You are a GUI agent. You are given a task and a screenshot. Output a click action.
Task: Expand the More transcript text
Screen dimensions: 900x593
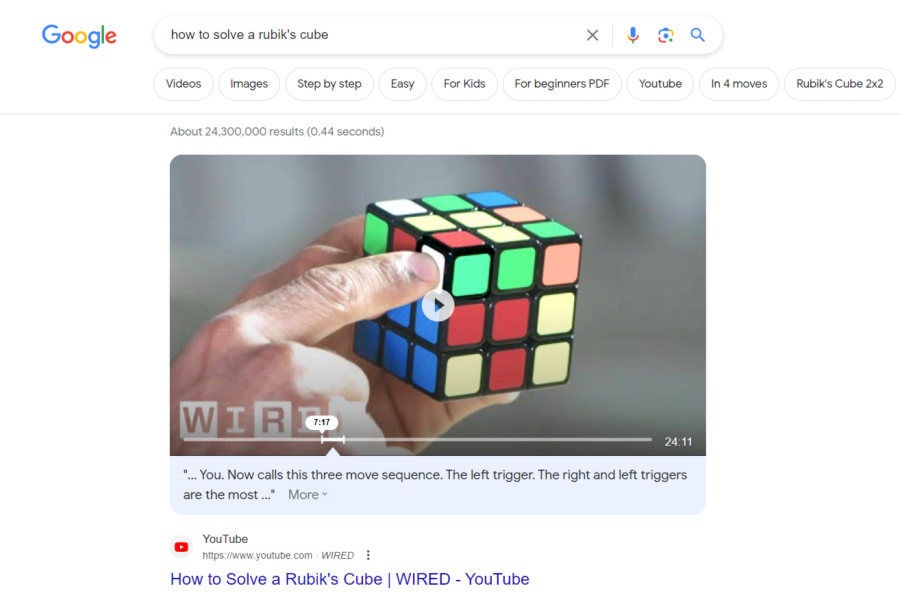[308, 494]
